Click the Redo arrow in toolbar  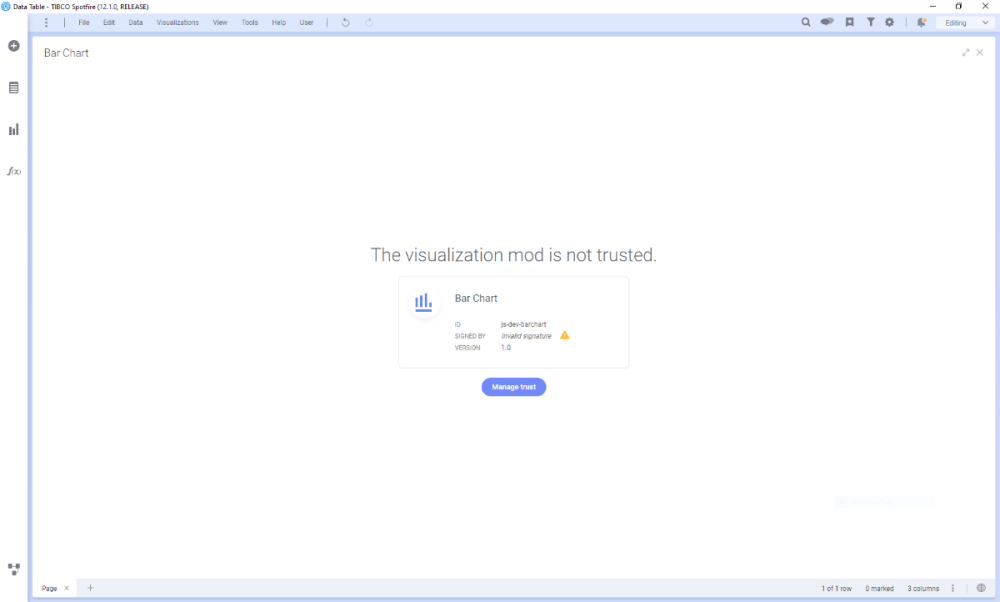point(369,22)
